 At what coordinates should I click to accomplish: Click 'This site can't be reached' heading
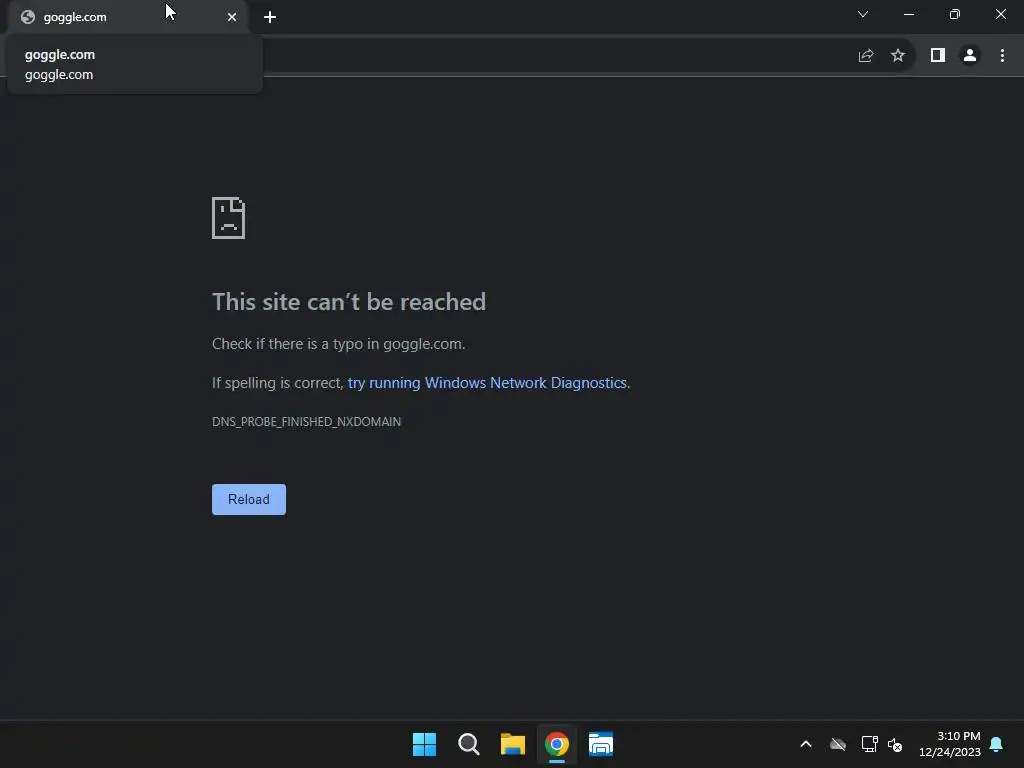click(x=349, y=302)
